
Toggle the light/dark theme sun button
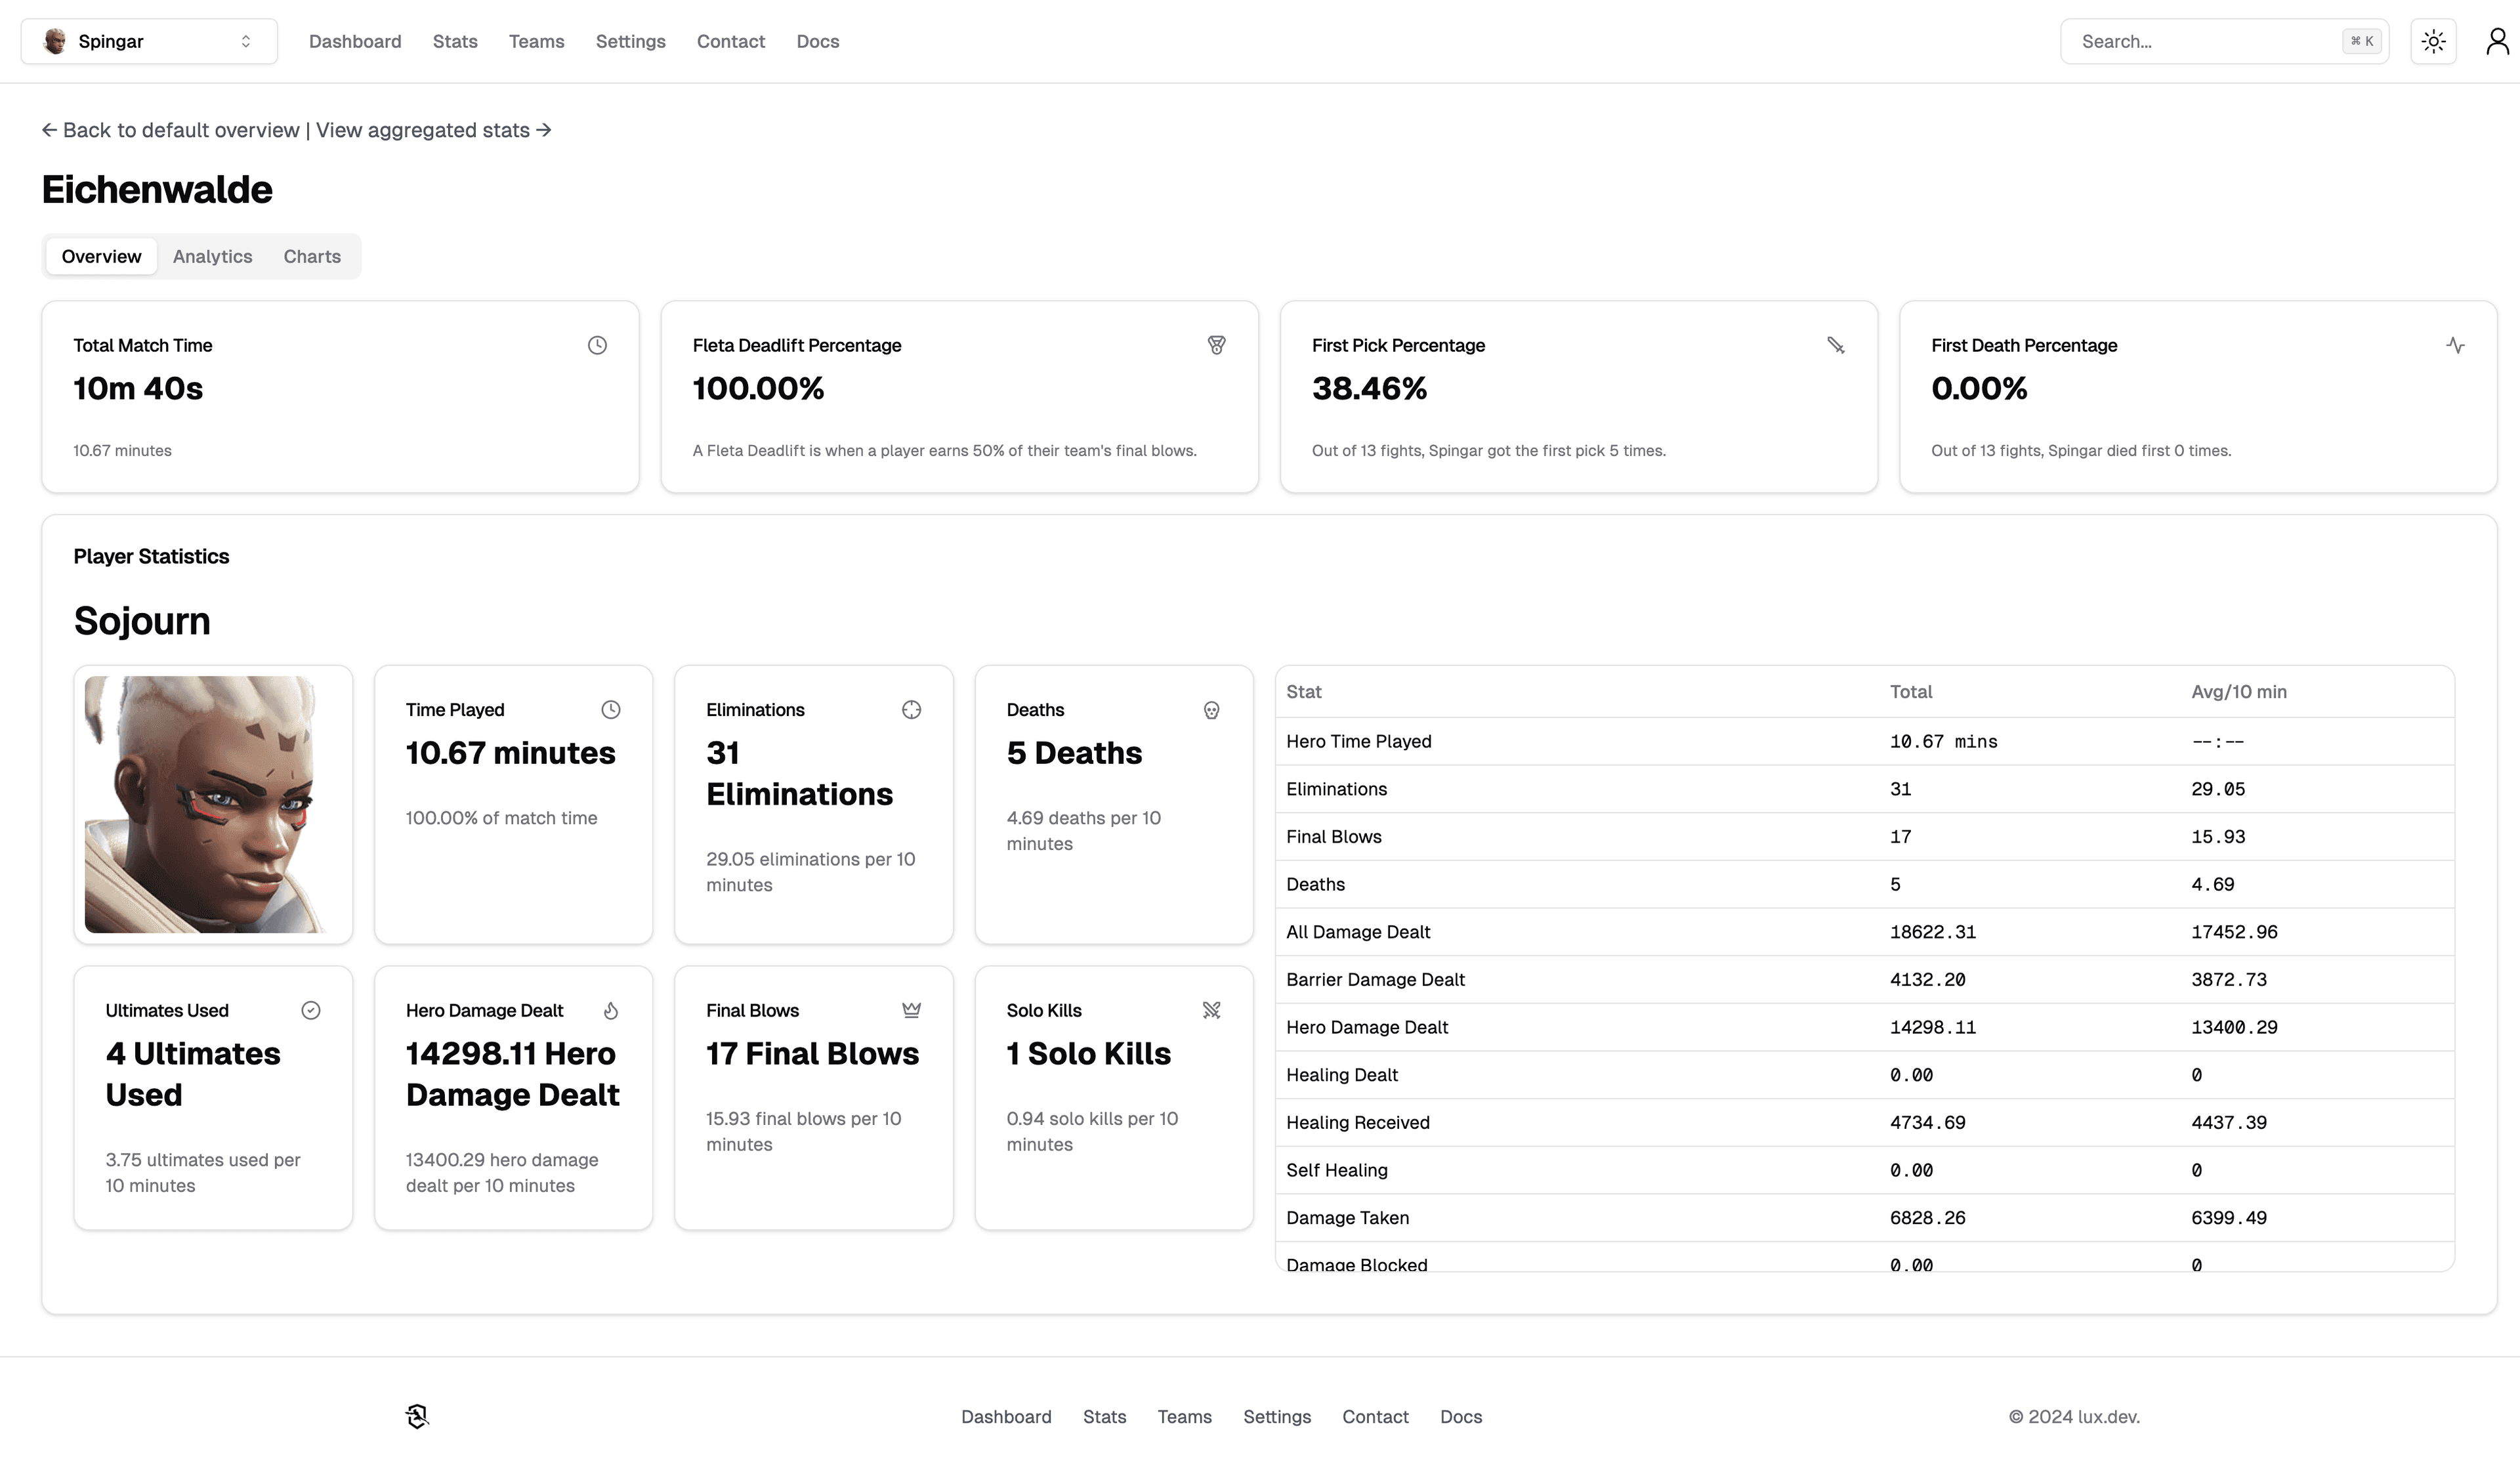click(x=2433, y=42)
